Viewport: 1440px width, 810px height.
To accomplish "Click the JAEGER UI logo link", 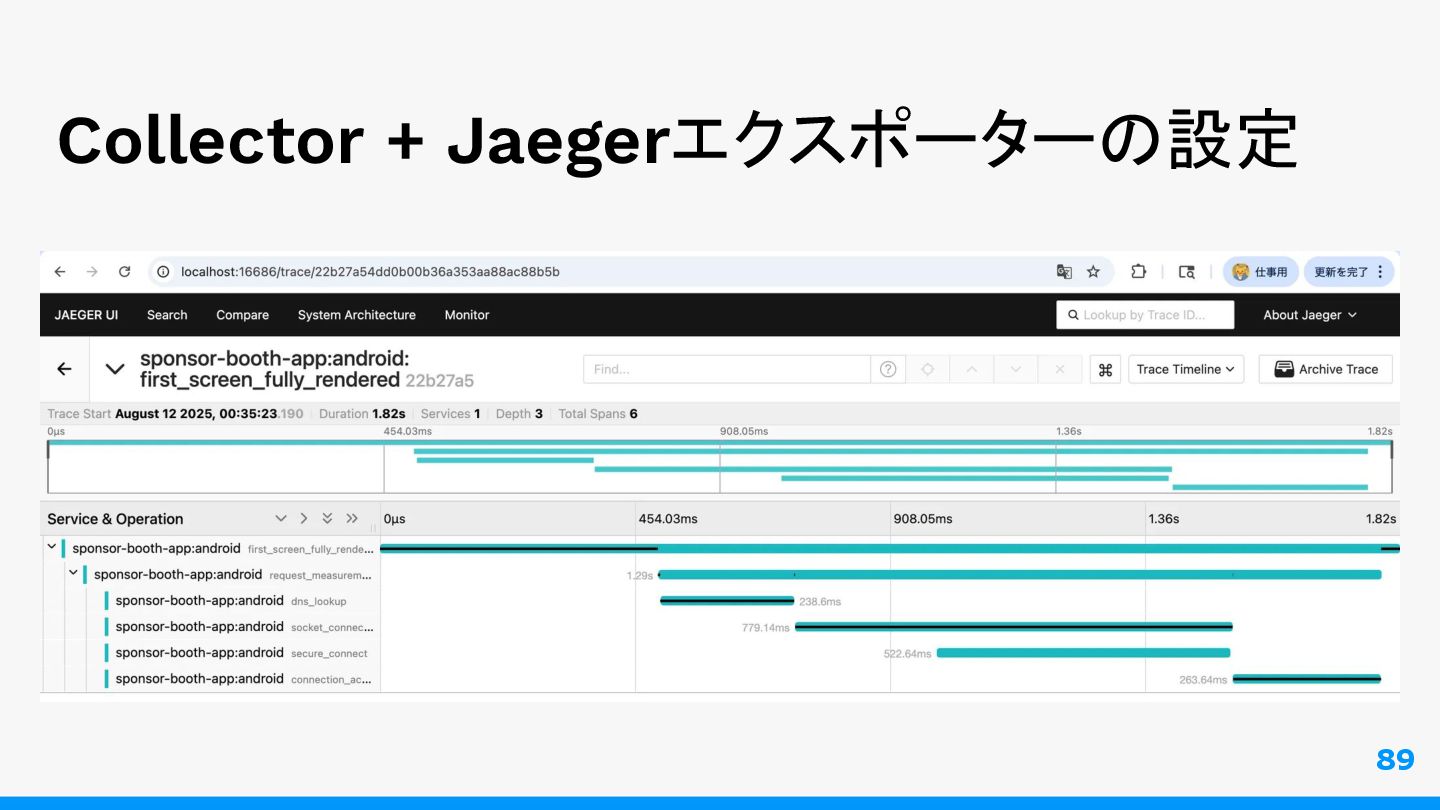I will point(86,315).
